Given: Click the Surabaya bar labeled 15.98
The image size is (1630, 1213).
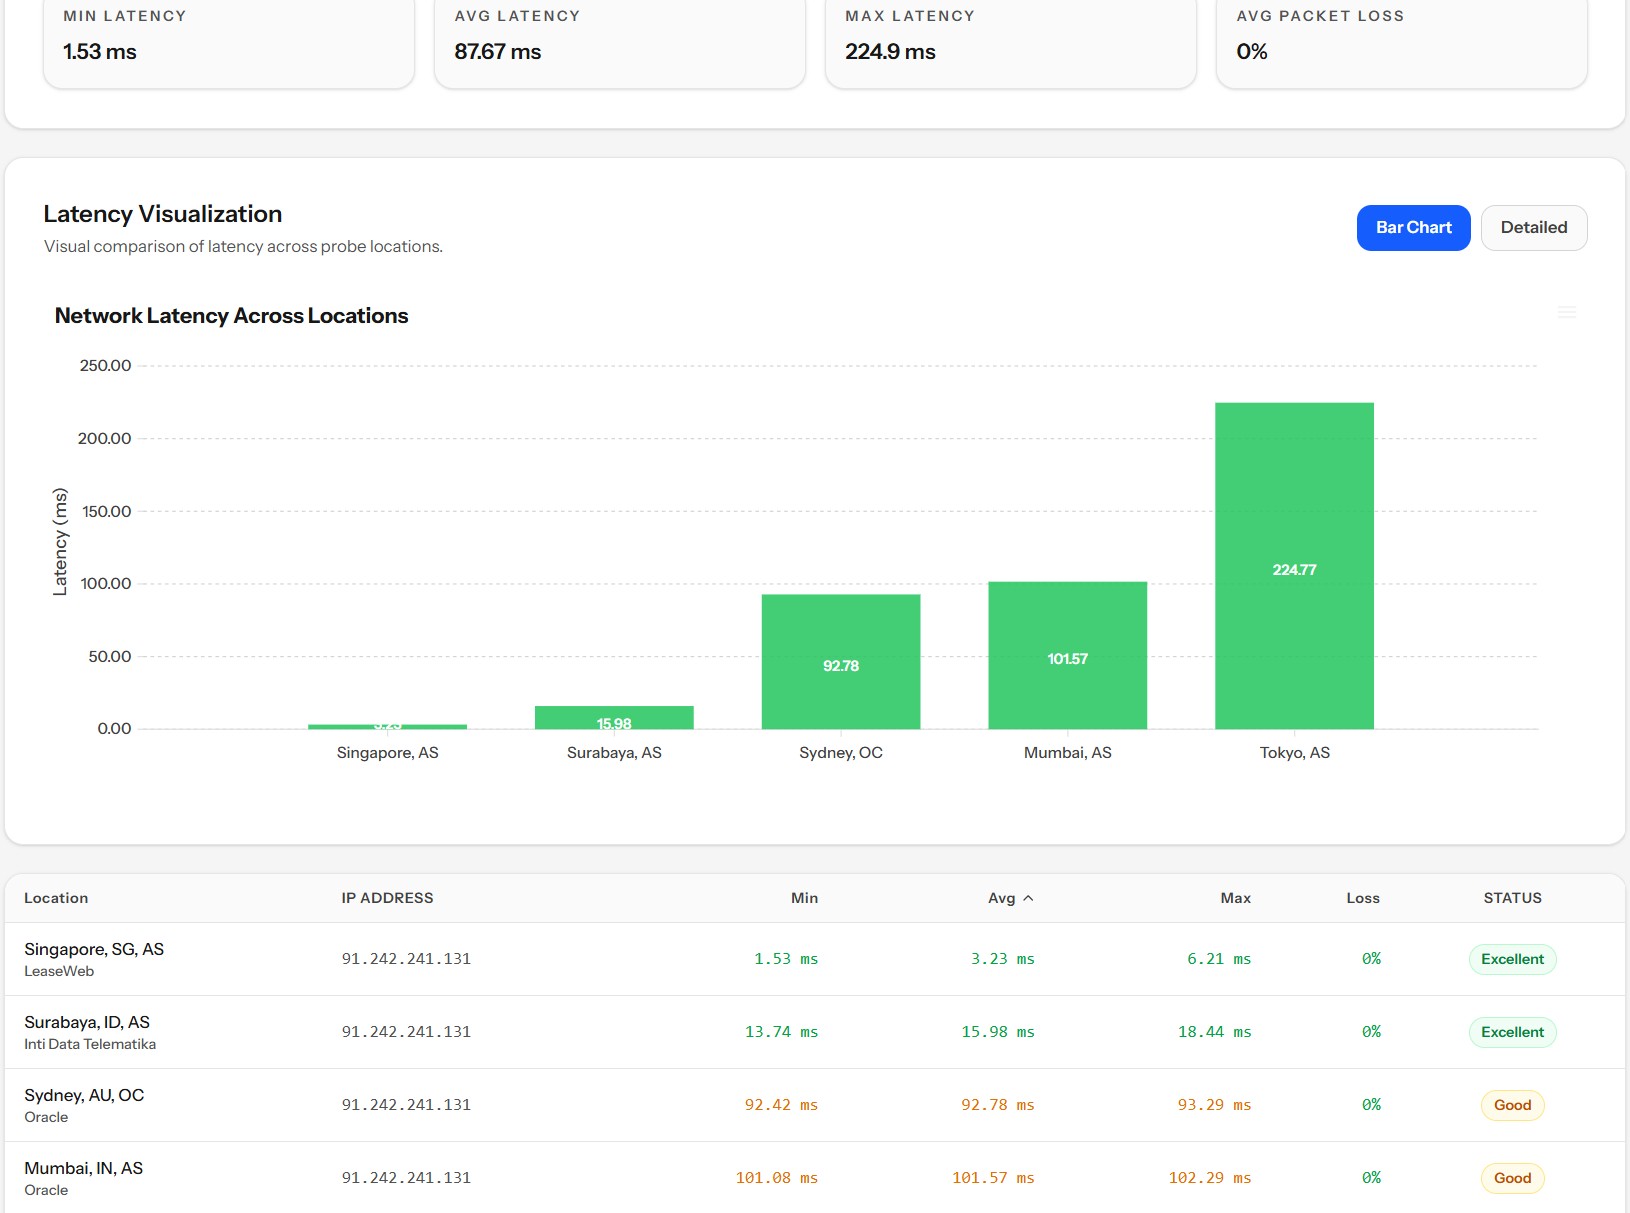Looking at the screenshot, I should tap(614, 717).
